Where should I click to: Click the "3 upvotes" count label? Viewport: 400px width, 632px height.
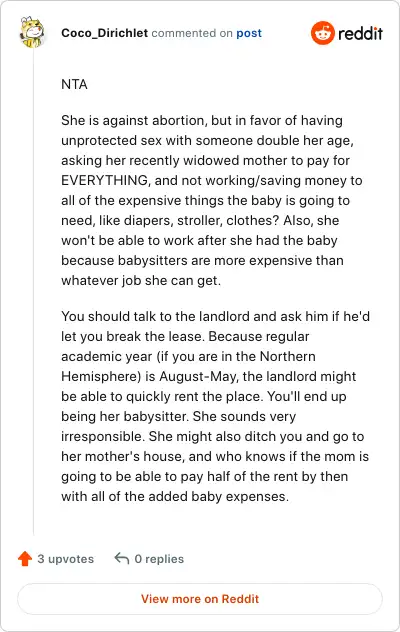pyautogui.click(x=66, y=559)
